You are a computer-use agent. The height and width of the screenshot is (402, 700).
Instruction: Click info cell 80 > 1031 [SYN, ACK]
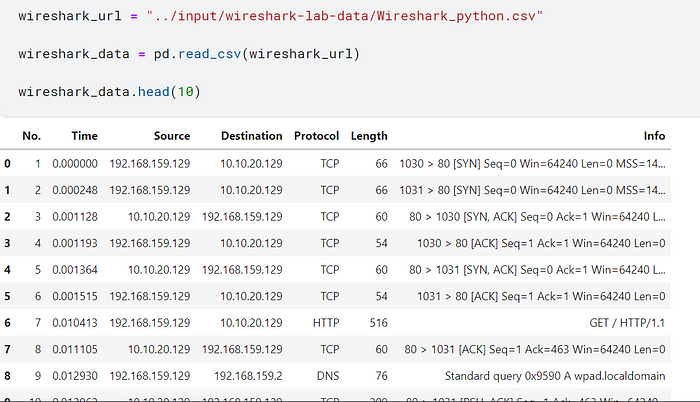tap(537, 270)
